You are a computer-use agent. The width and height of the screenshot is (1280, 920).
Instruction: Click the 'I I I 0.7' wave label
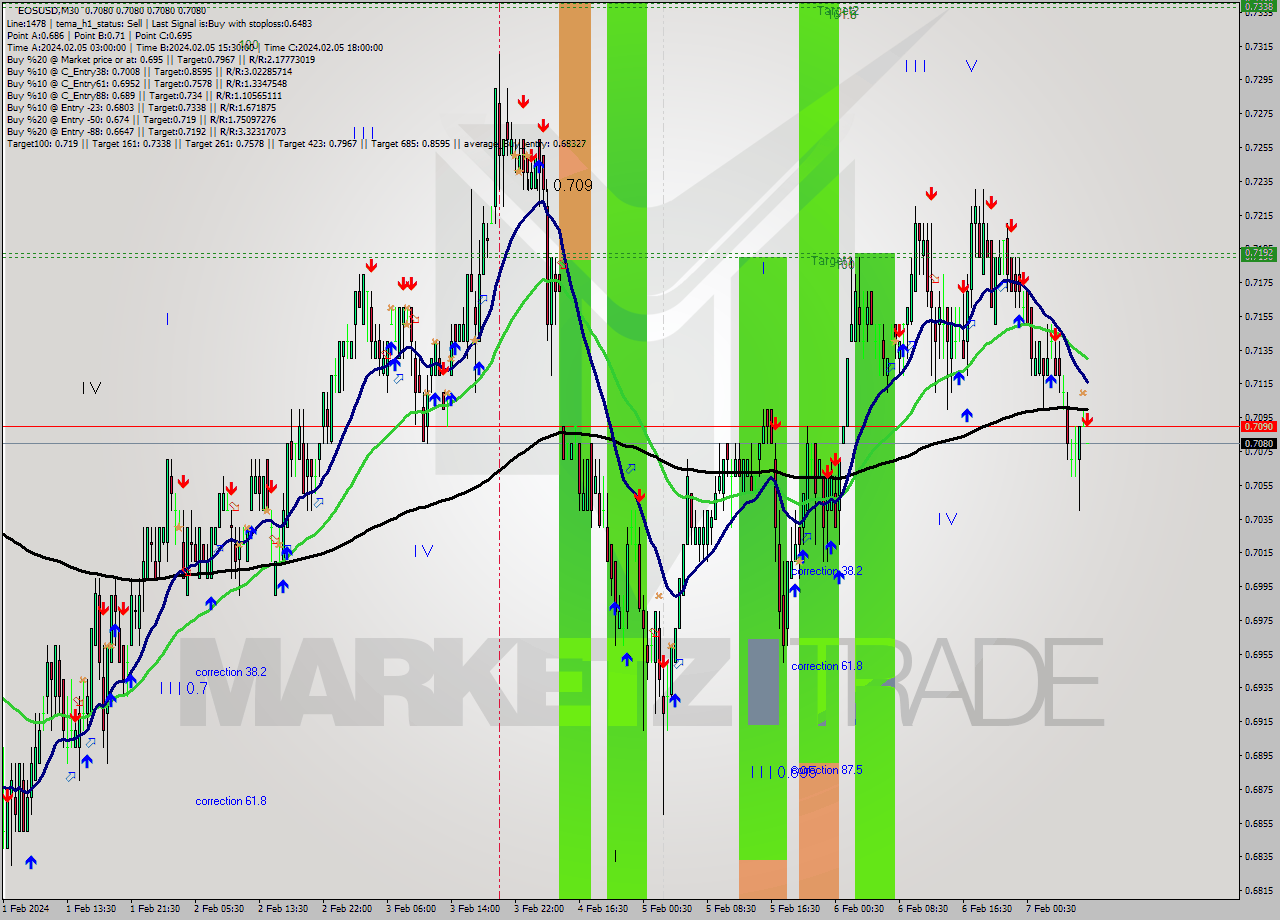183,688
